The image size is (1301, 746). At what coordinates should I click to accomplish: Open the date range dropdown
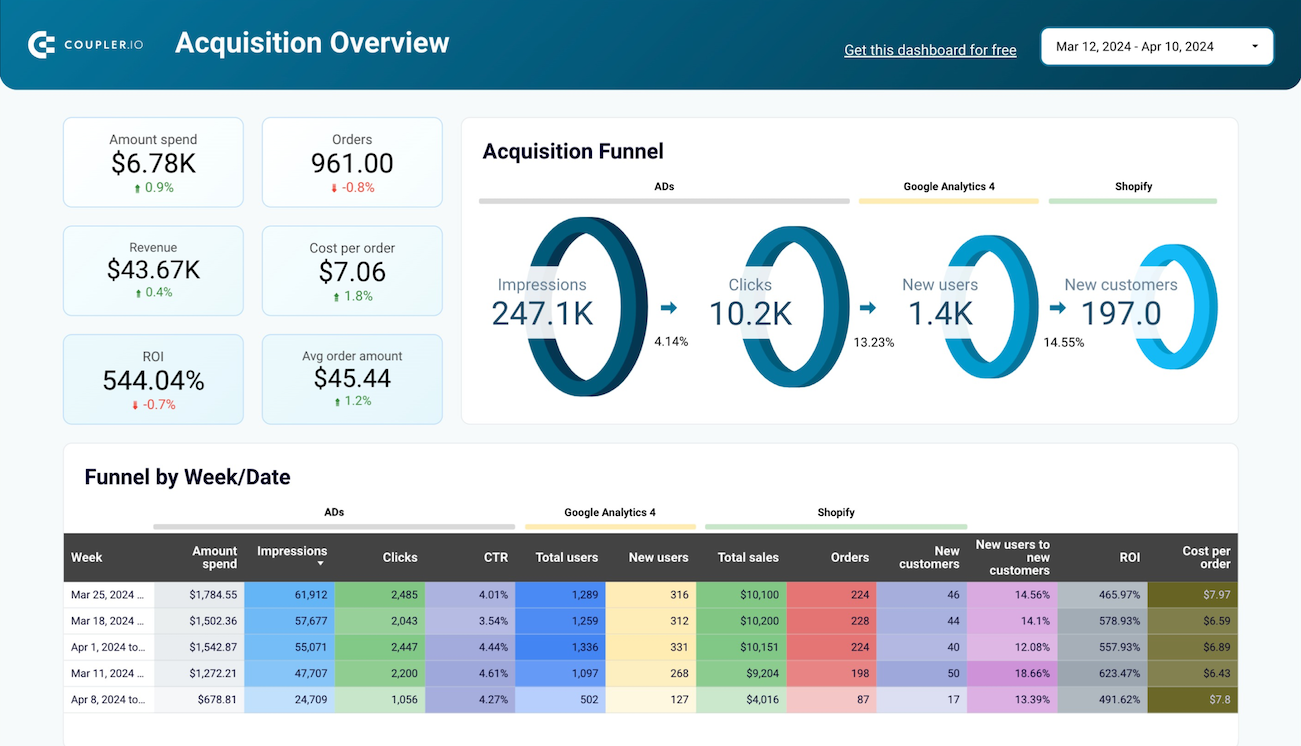click(1156, 46)
